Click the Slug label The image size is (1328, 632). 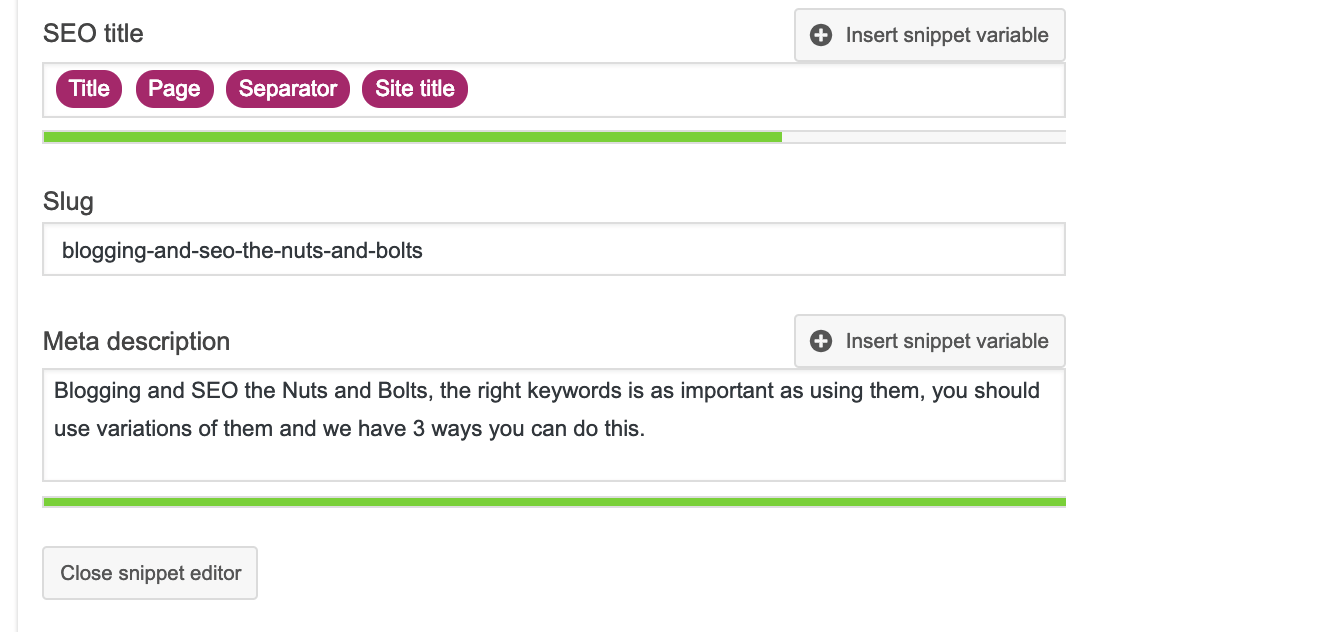point(68,202)
